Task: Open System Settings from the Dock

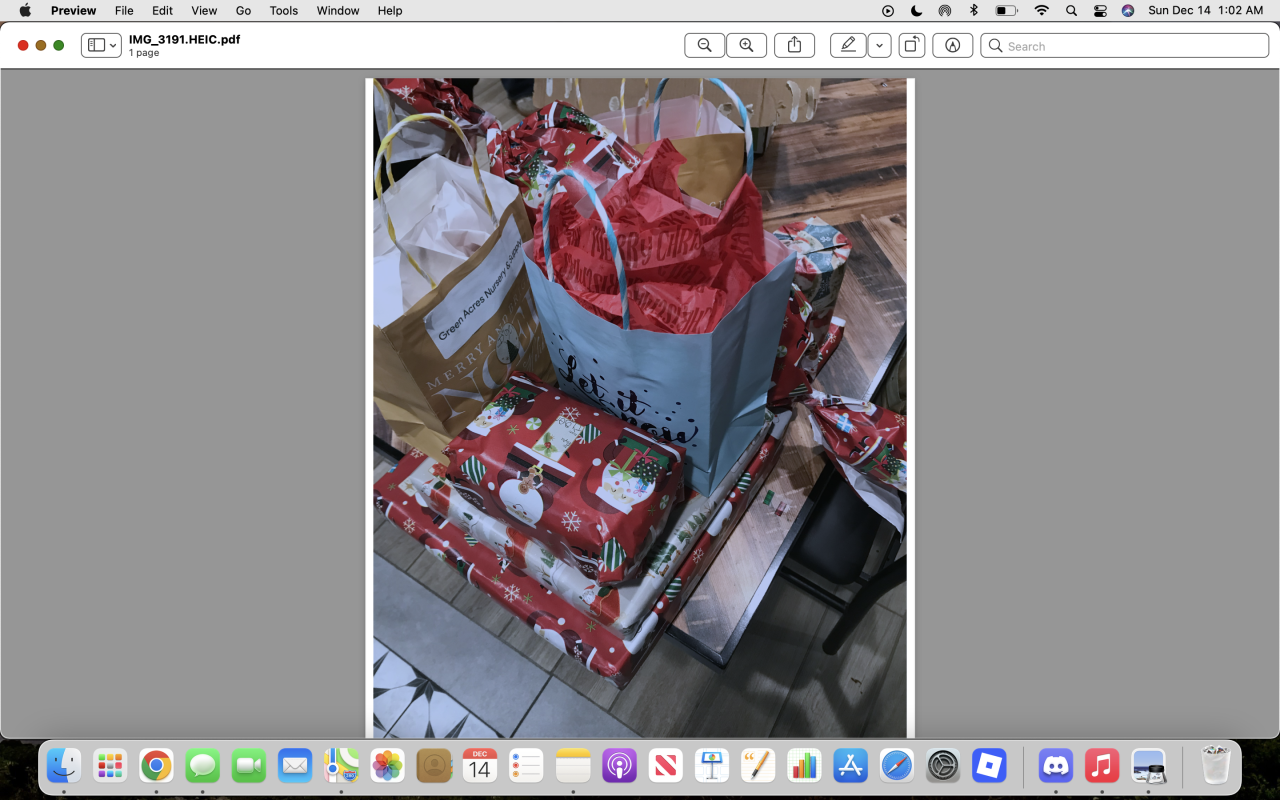Action: [943, 767]
